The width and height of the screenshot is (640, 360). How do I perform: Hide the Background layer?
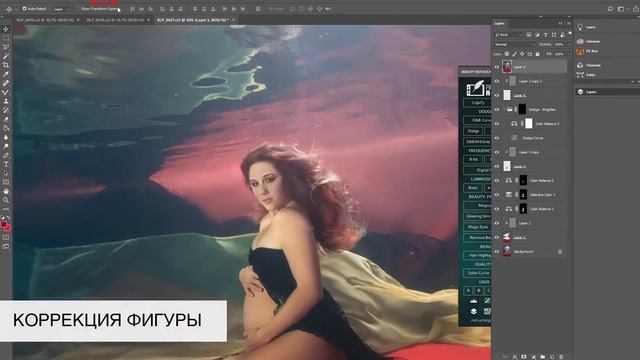497,251
